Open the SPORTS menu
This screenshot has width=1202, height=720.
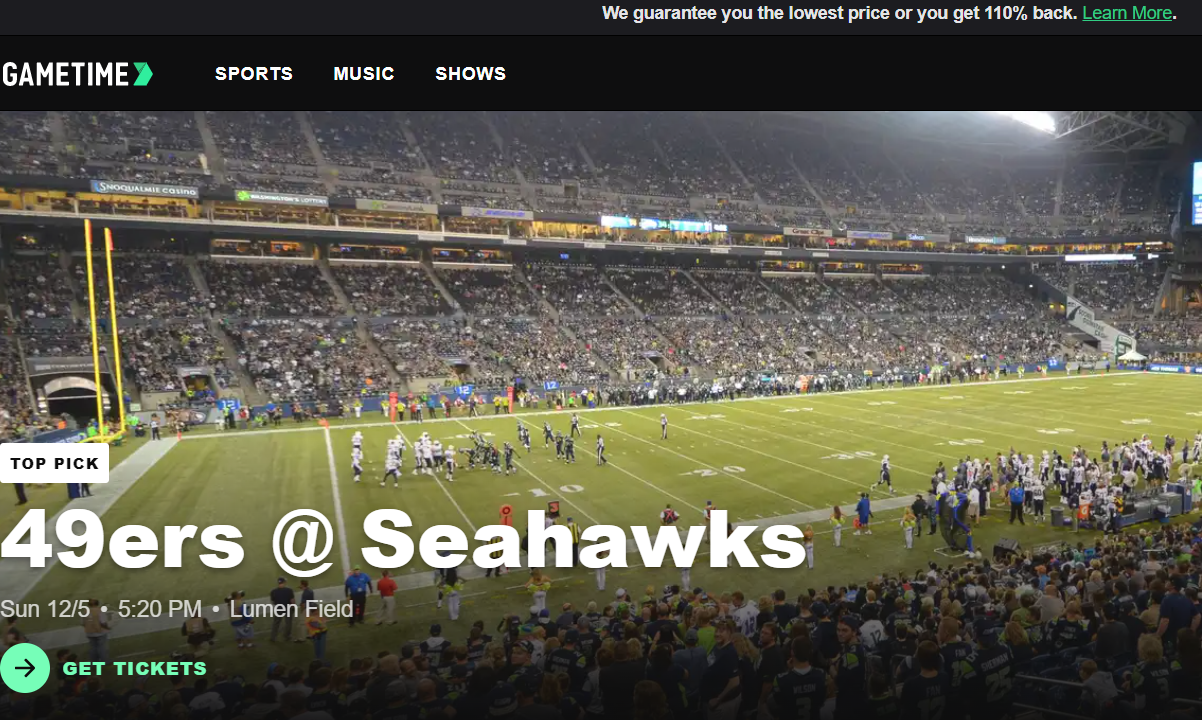(x=254, y=74)
